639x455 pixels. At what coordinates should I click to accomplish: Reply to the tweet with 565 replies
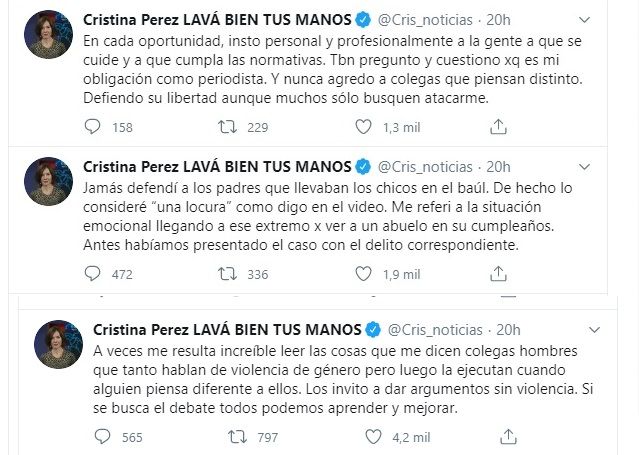tap(103, 436)
